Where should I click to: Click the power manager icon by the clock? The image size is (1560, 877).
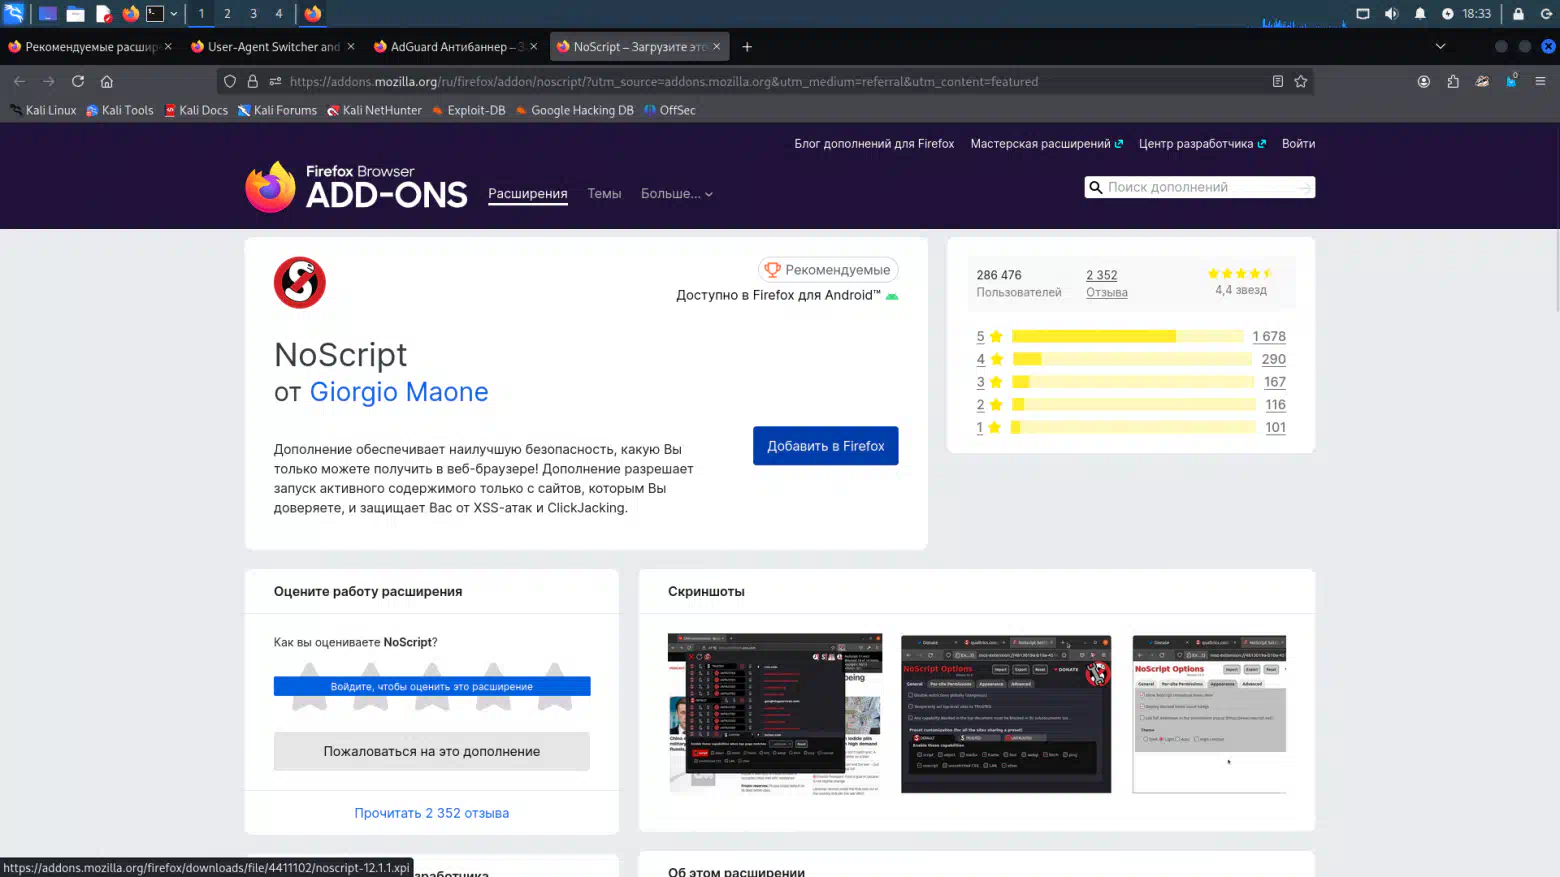(1447, 14)
